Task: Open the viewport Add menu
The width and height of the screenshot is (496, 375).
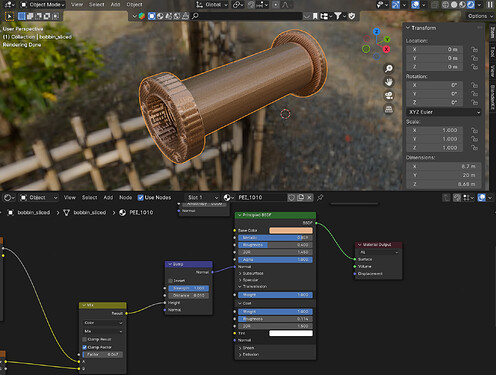Action: pyautogui.click(x=115, y=5)
